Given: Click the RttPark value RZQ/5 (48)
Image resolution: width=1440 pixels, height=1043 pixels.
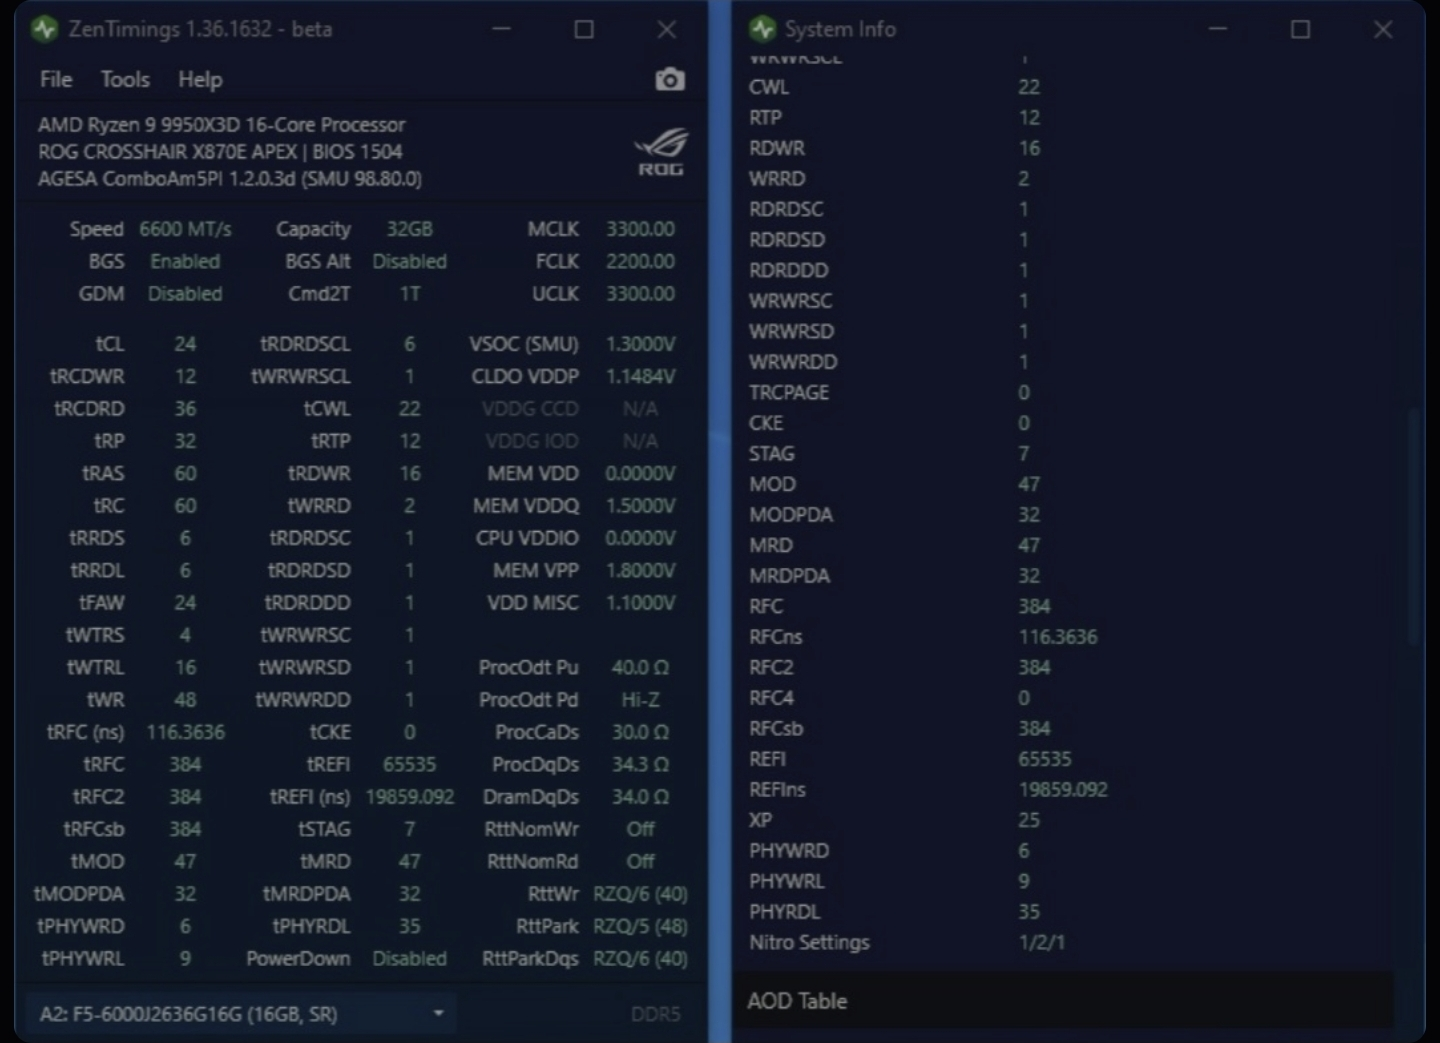Looking at the screenshot, I should (640, 927).
